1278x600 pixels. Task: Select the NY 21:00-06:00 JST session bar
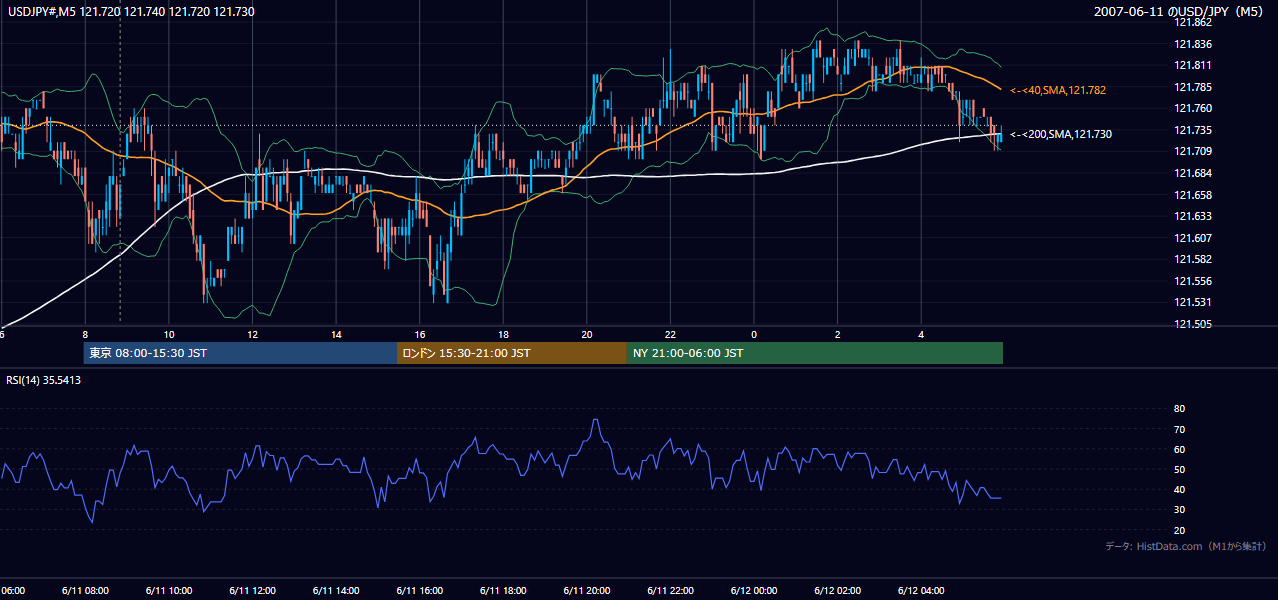pyautogui.click(x=815, y=353)
